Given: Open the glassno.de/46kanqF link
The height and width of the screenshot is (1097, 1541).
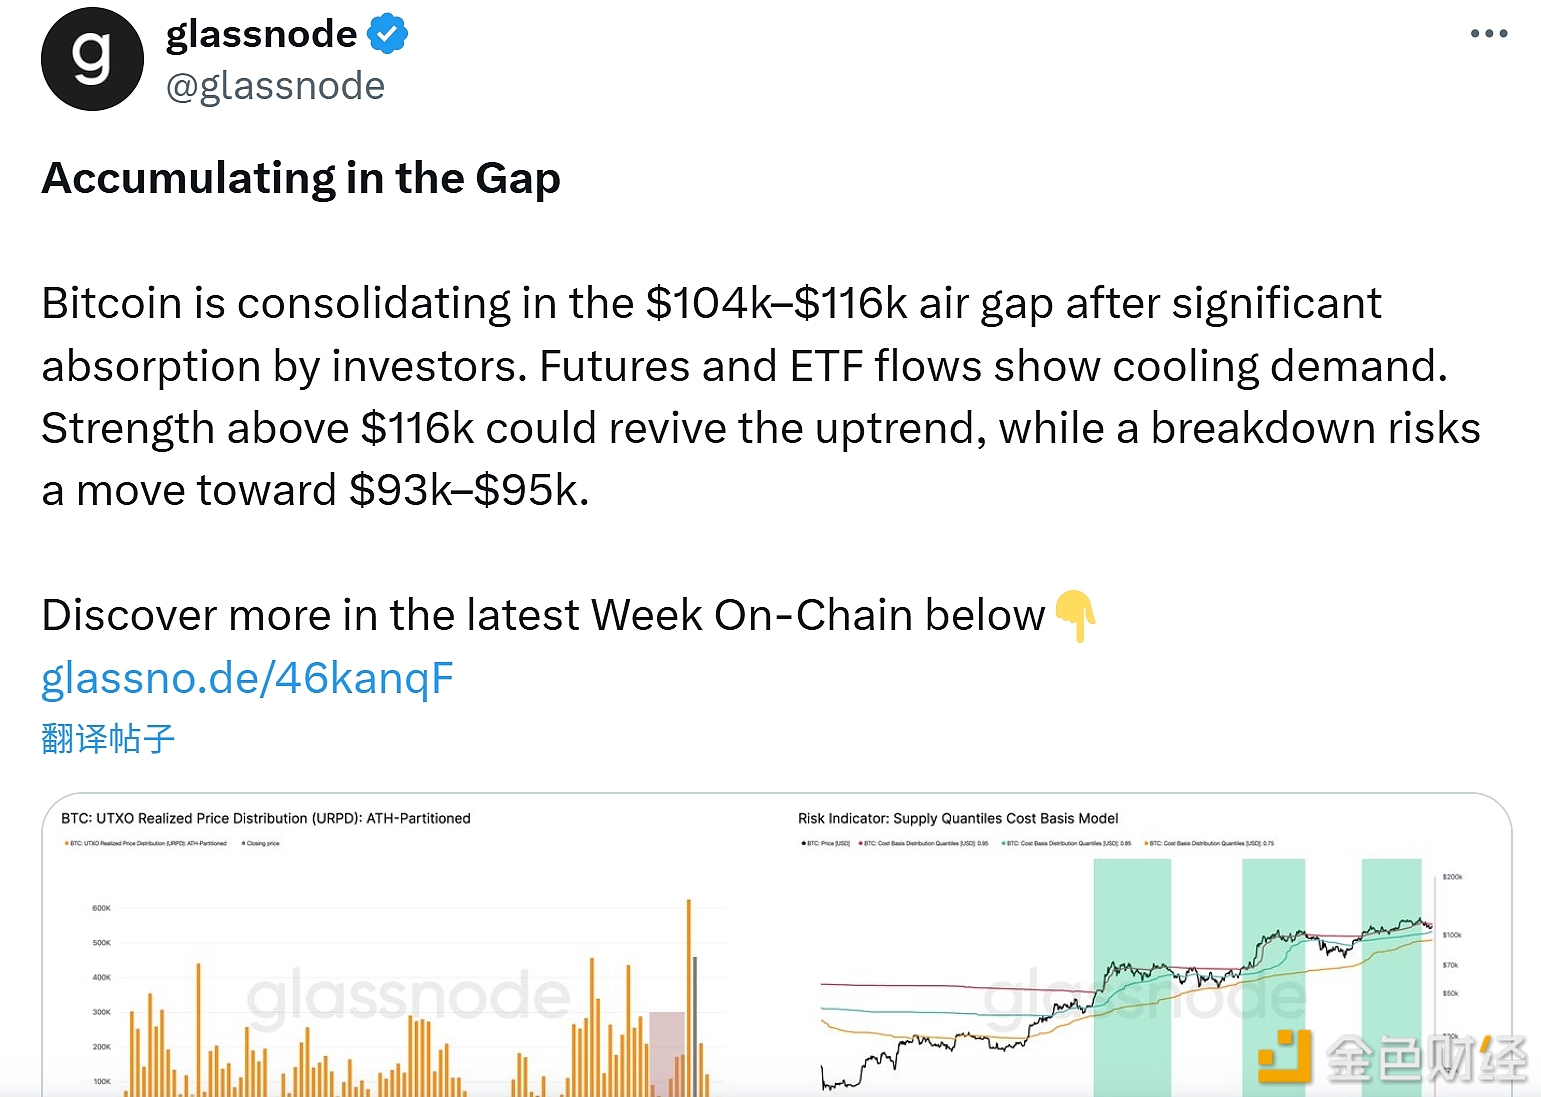Looking at the screenshot, I should click(x=247, y=678).
